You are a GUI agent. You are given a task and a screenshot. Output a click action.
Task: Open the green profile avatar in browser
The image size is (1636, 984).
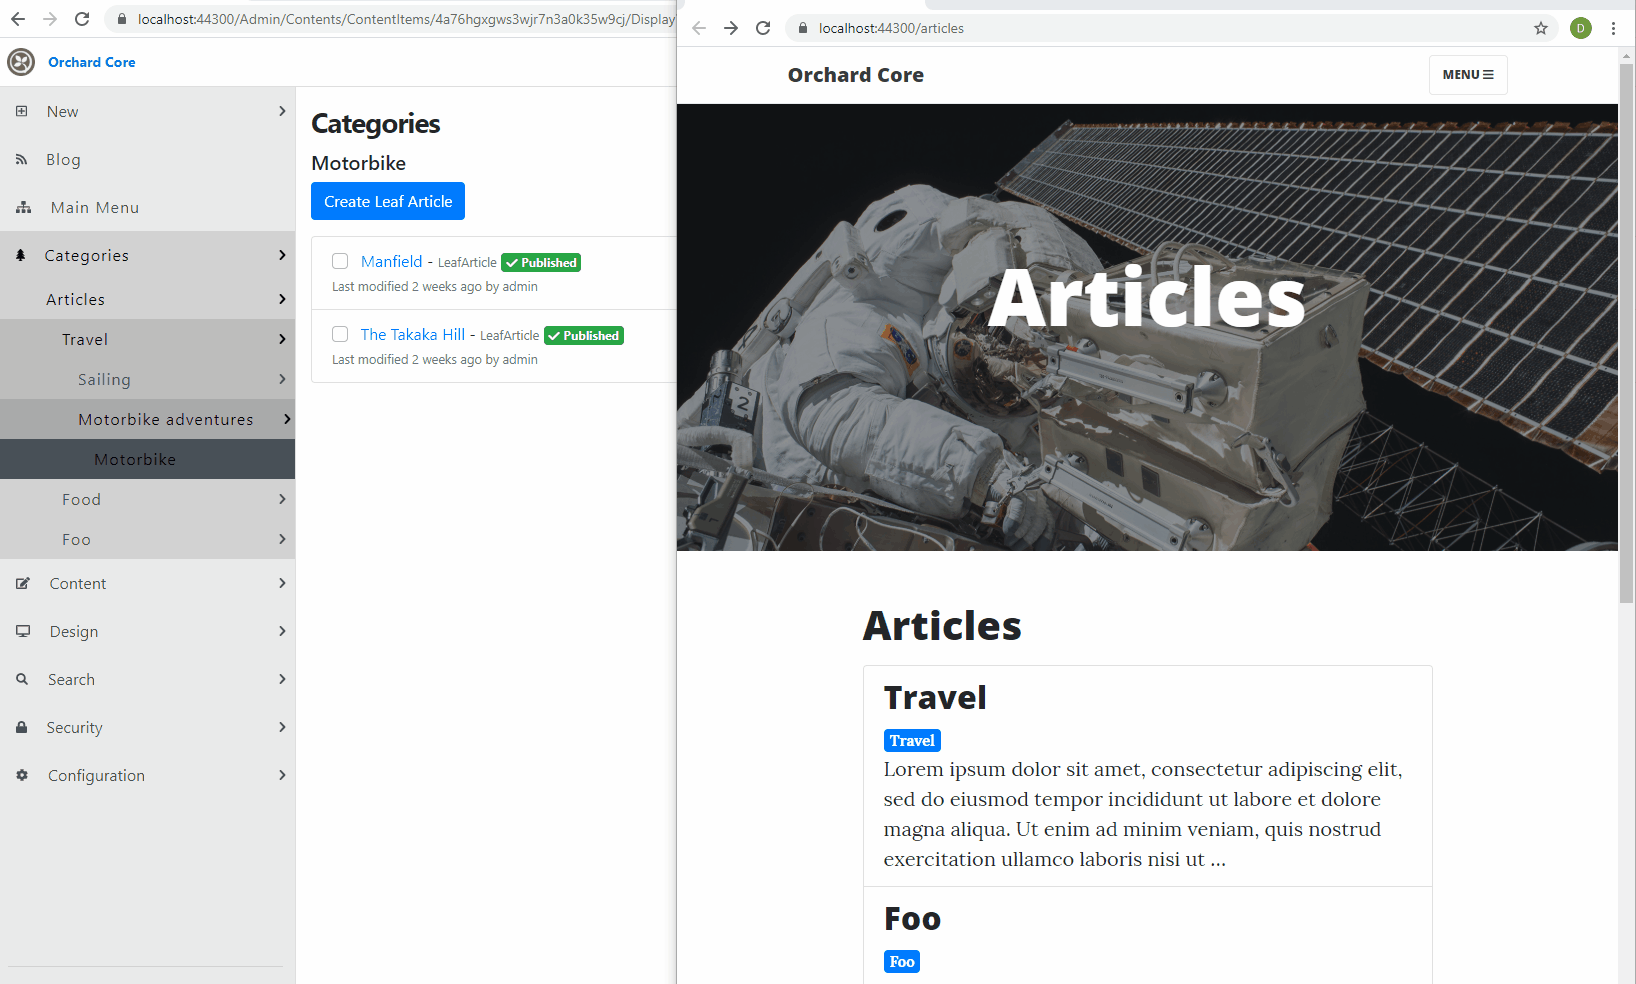[1581, 28]
